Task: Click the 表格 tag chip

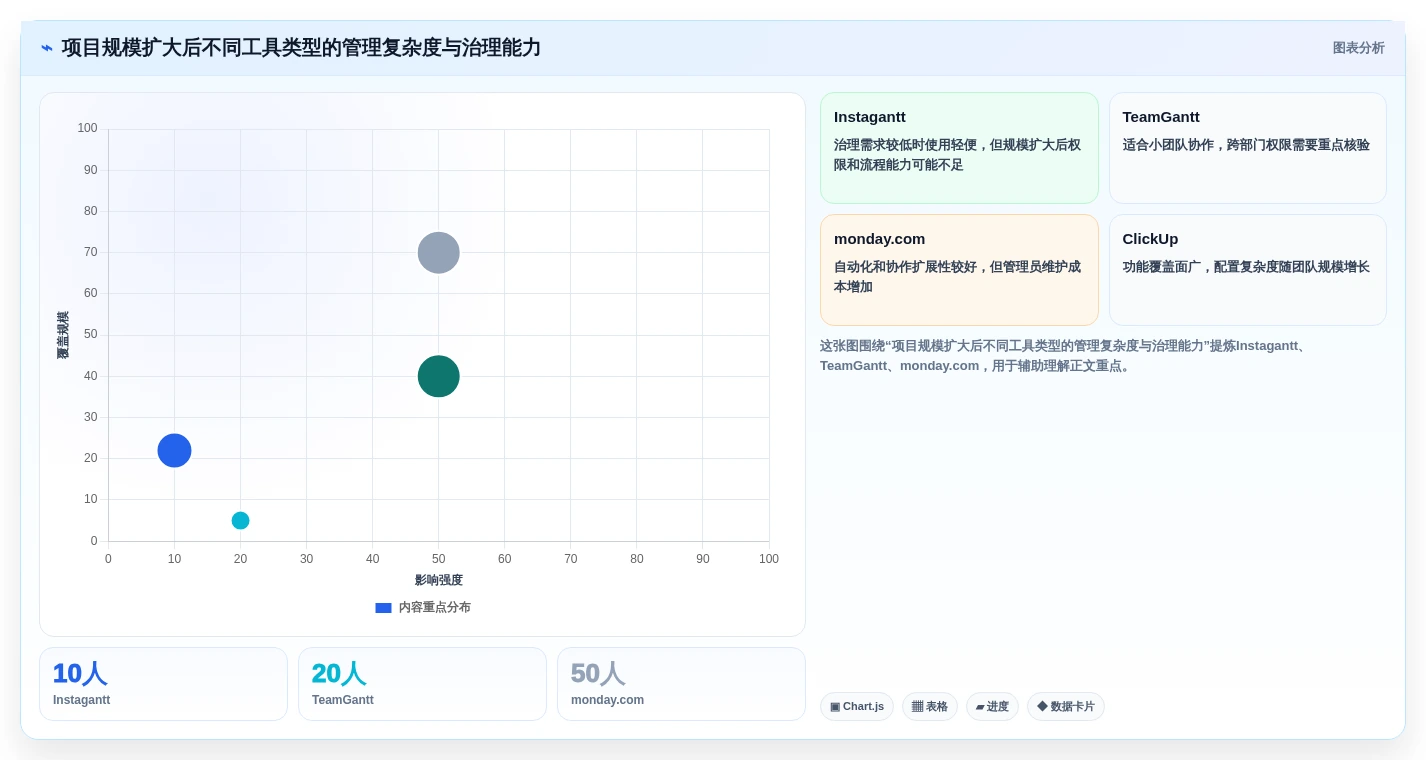Action: [930, 706]
